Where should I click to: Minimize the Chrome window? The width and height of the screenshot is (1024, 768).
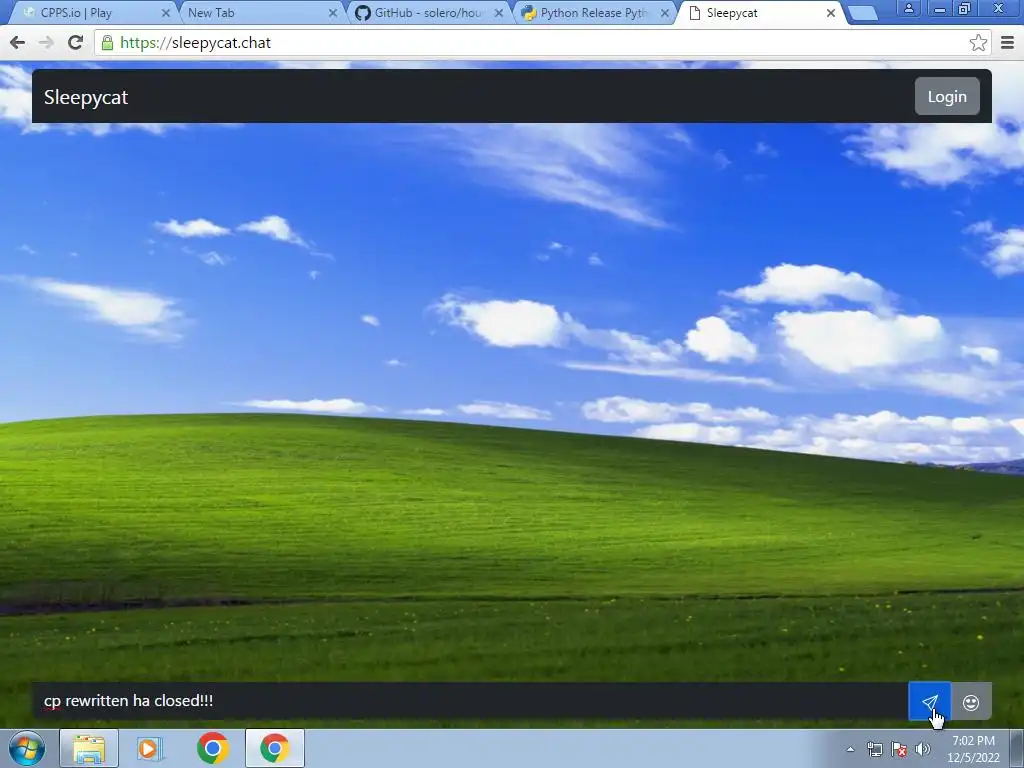point(940,8)
